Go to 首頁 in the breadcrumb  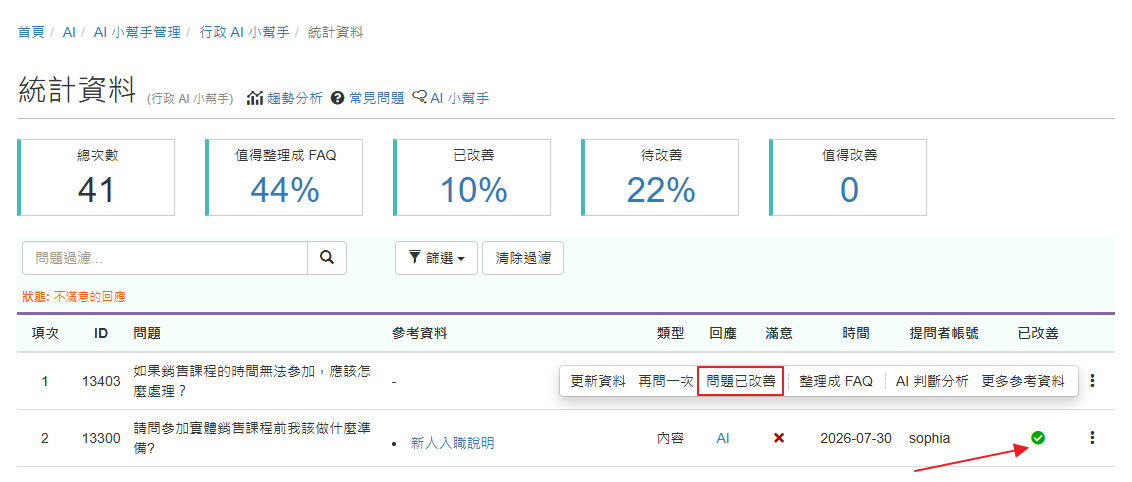pyautogui.click(x=31, y=32)
